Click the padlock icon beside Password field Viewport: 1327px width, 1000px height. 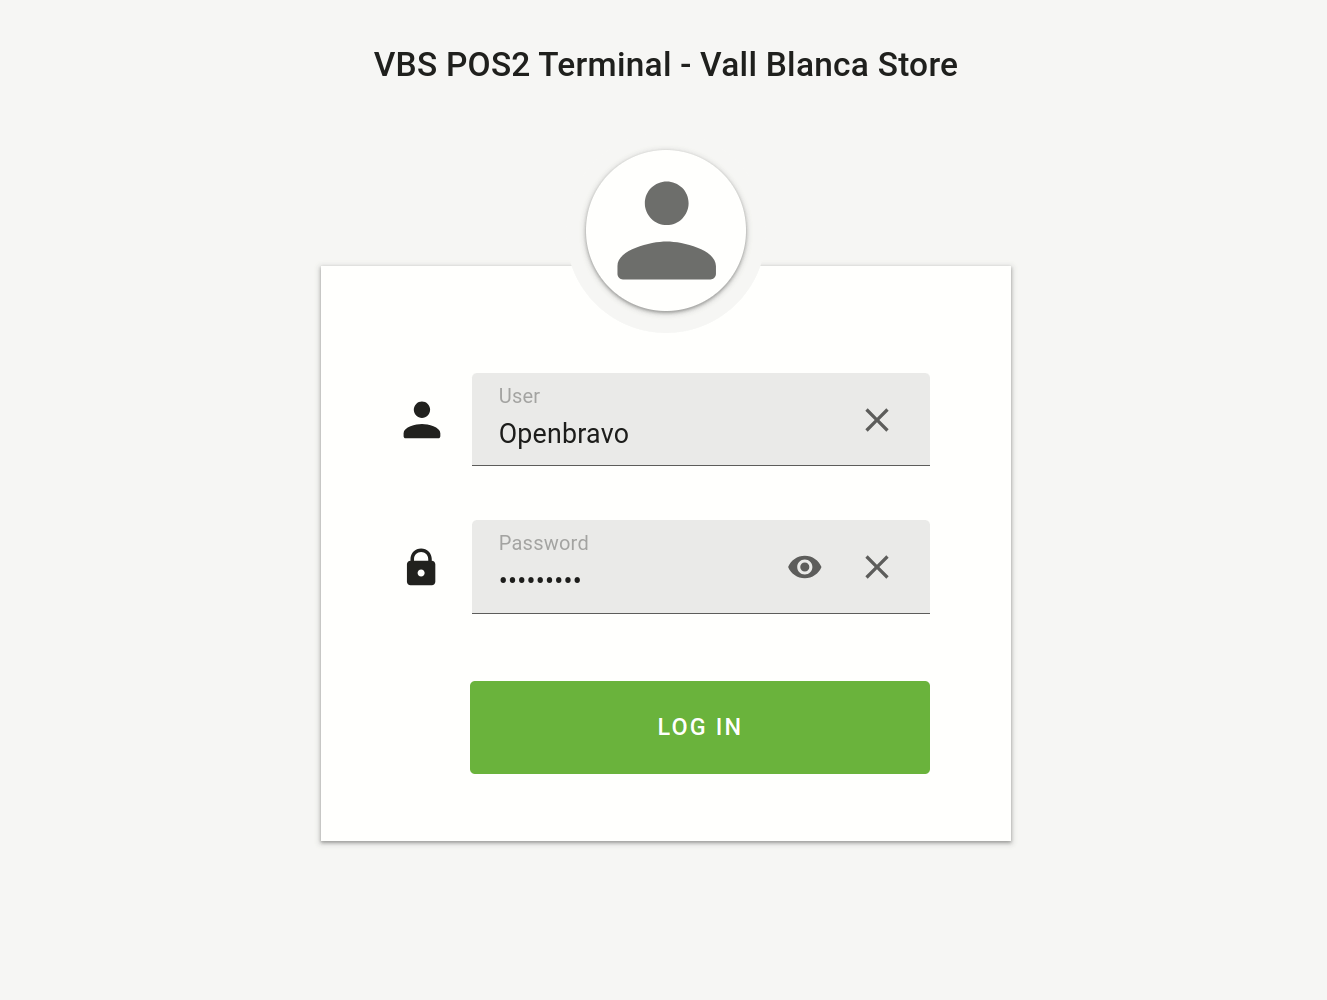coord(421,567)
